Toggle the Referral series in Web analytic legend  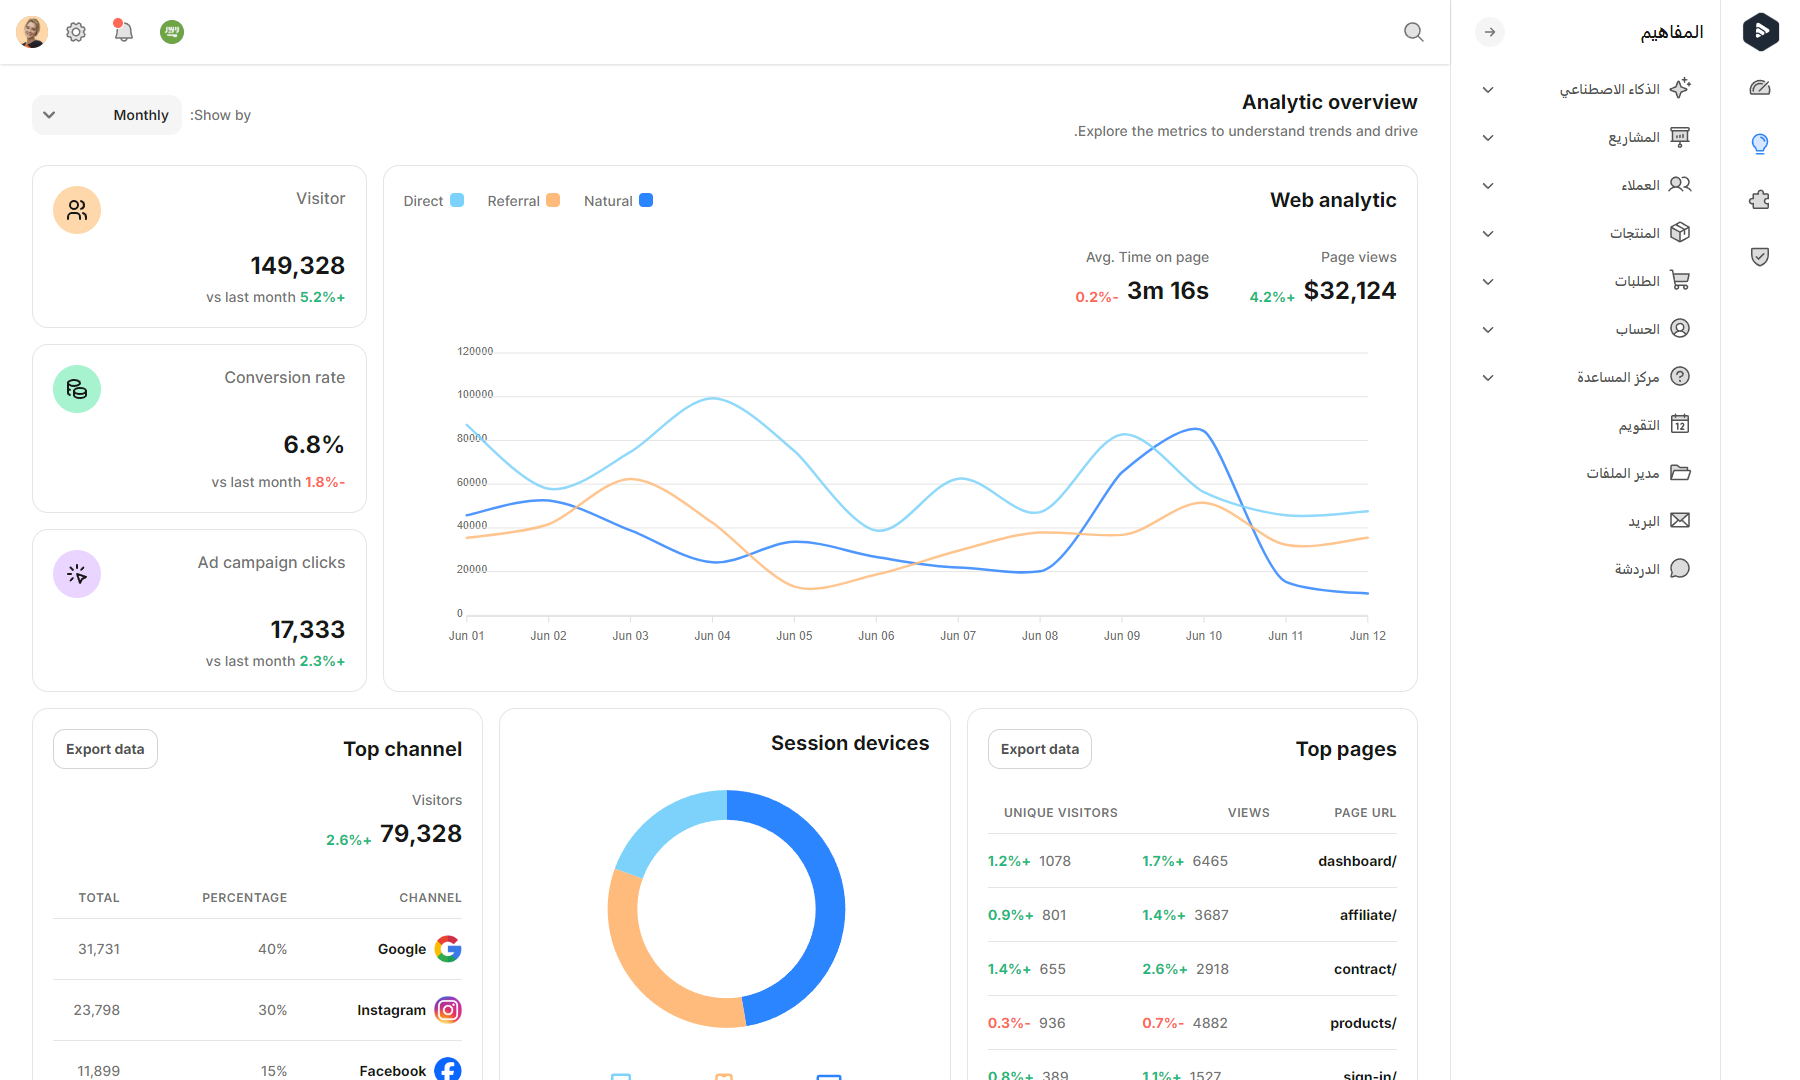point(522,200)
